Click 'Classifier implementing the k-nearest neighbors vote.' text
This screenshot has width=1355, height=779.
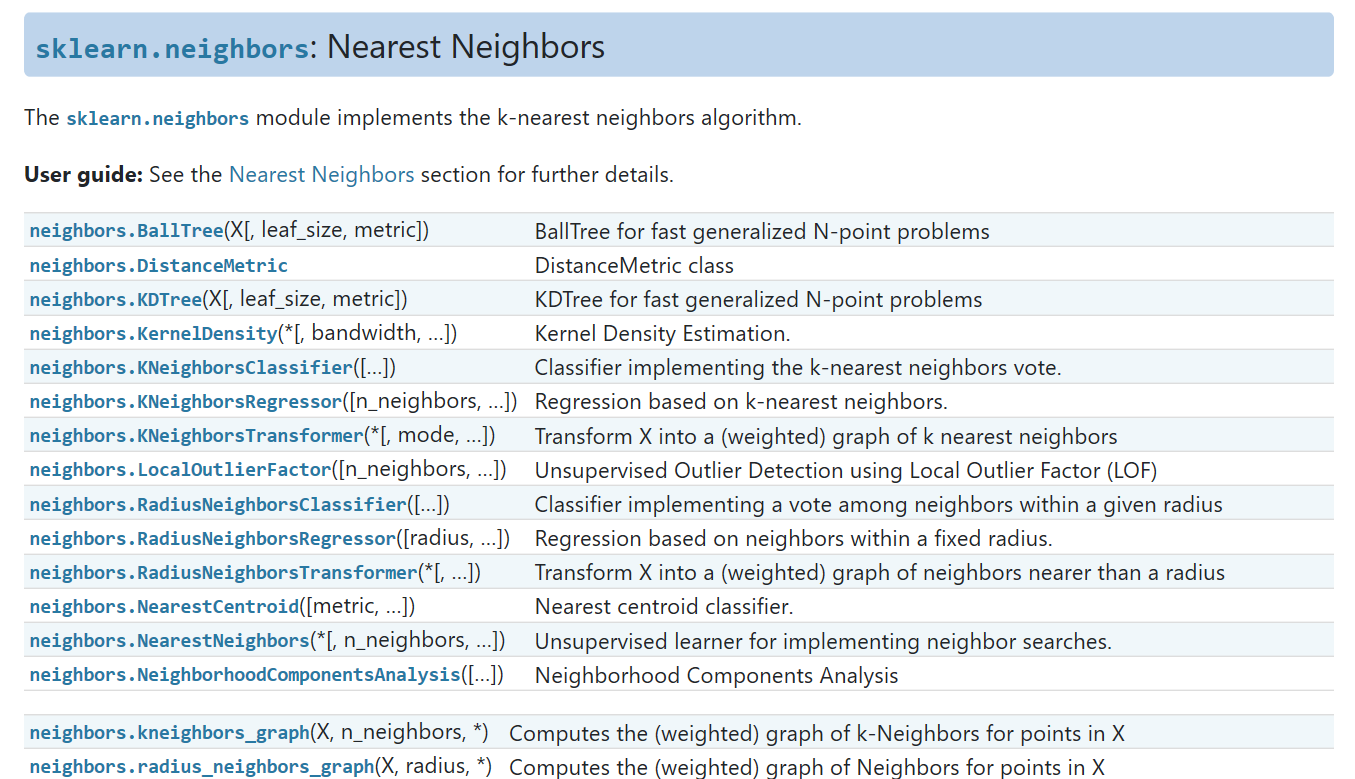(798, 367)
